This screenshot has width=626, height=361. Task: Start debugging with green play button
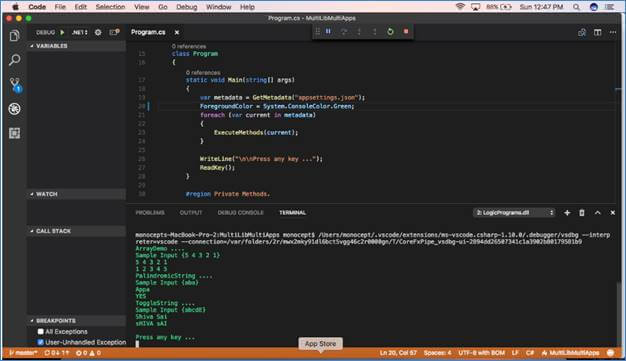(62, 32)
